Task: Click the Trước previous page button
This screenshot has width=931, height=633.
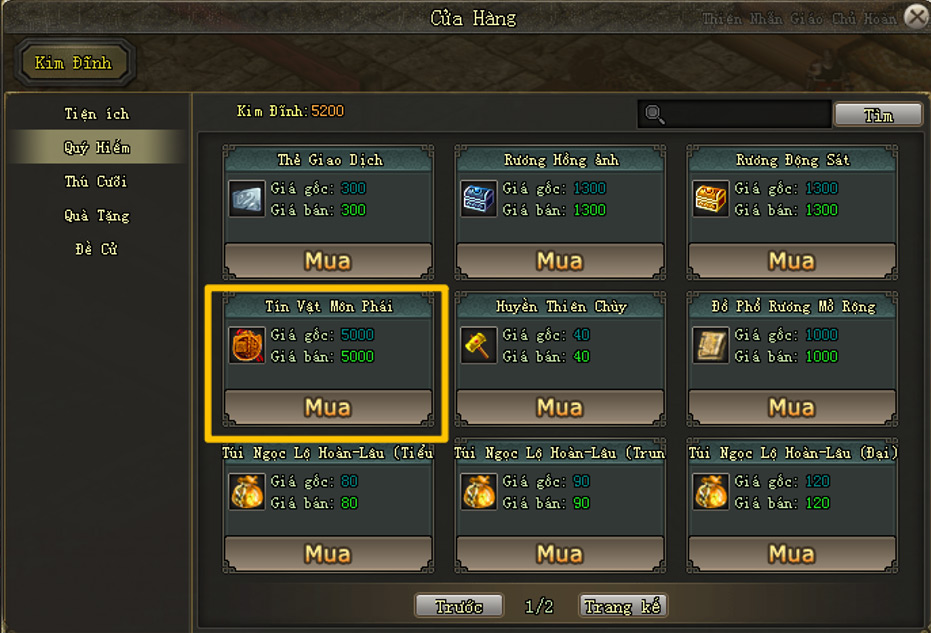Action: click(459, 606)
